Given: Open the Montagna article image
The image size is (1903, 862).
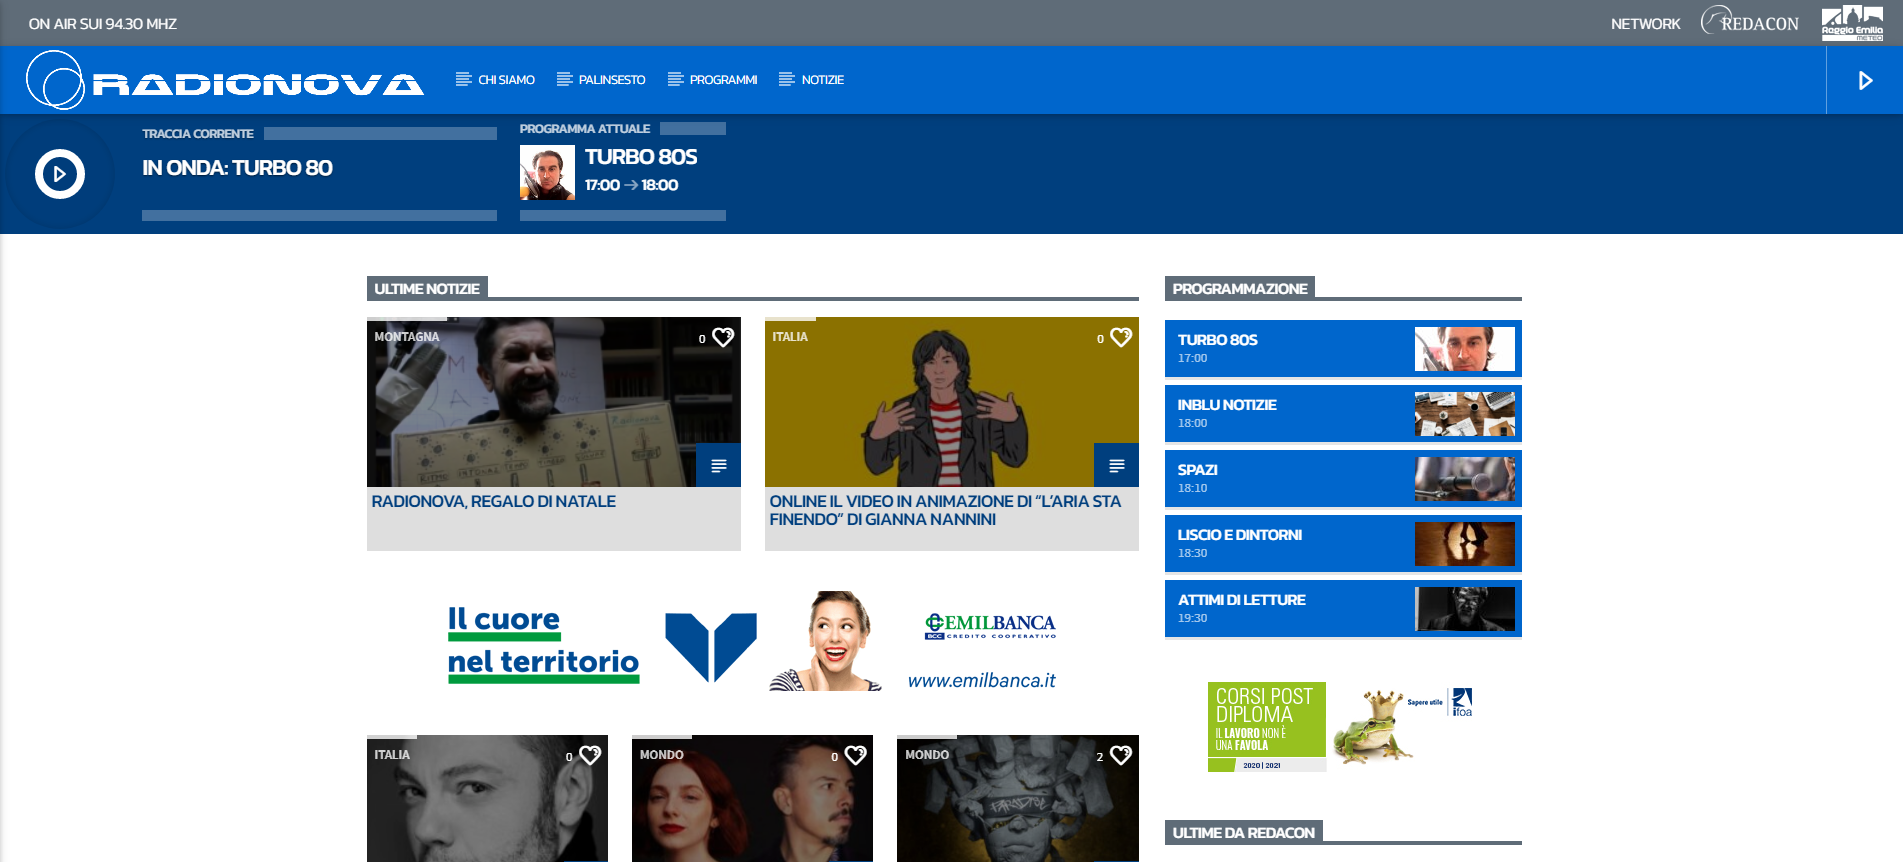Looking at the screenshot, I should click(553, 402).
